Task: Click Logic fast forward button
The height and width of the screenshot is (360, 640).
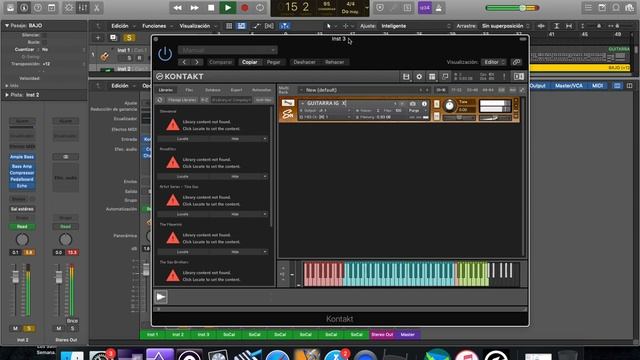Action: tap(194, 8)
